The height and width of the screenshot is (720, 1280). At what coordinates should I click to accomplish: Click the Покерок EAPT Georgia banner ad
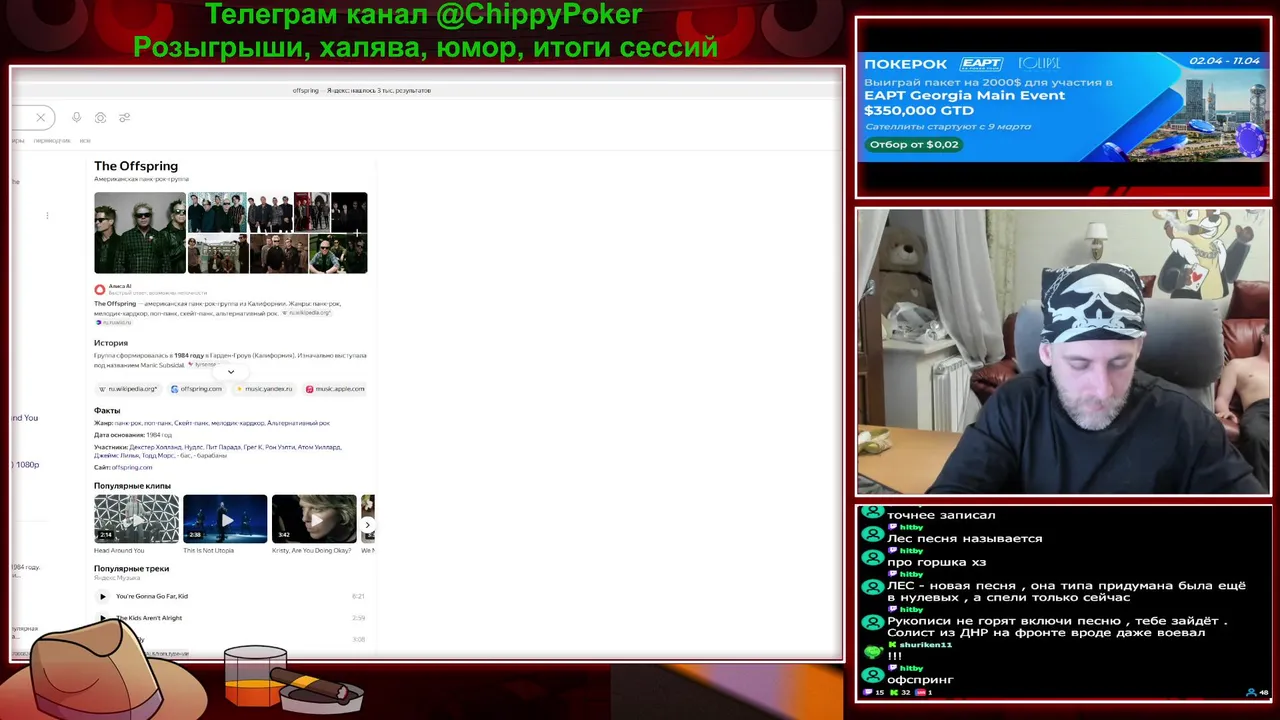pyautogui.click(x=1063, y=106)
